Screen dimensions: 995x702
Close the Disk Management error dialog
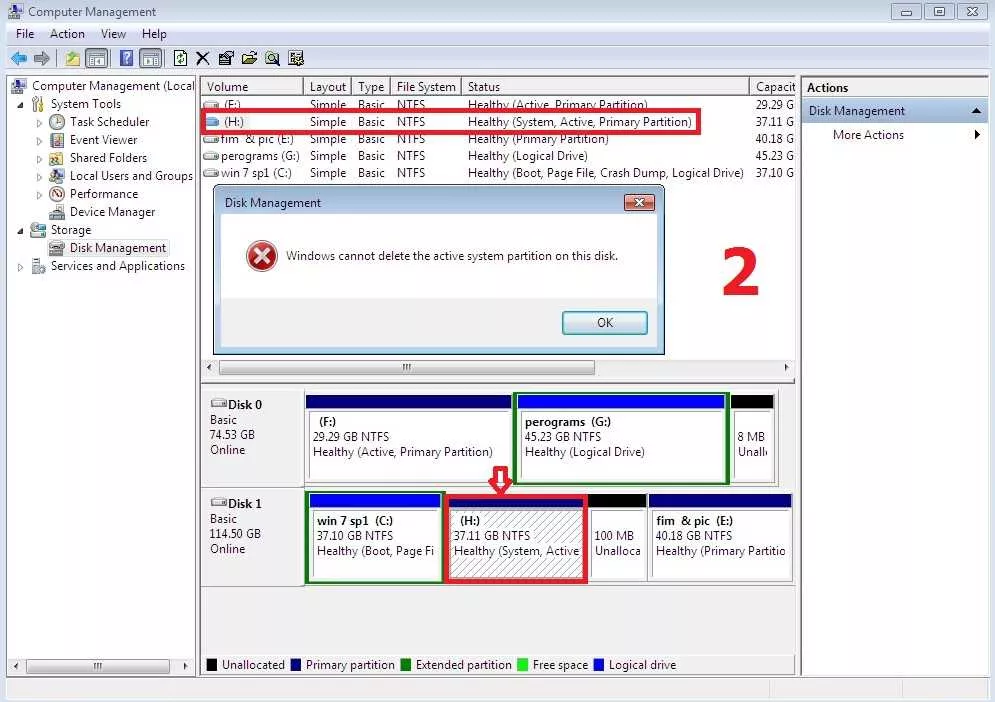point(639,202)
